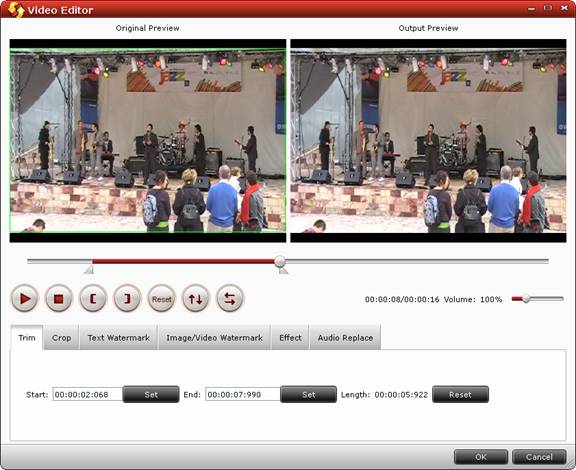Screen dimensions: 576x470
Task: Mark trim start with left bracket icon
Action: (x=93, y=298)
